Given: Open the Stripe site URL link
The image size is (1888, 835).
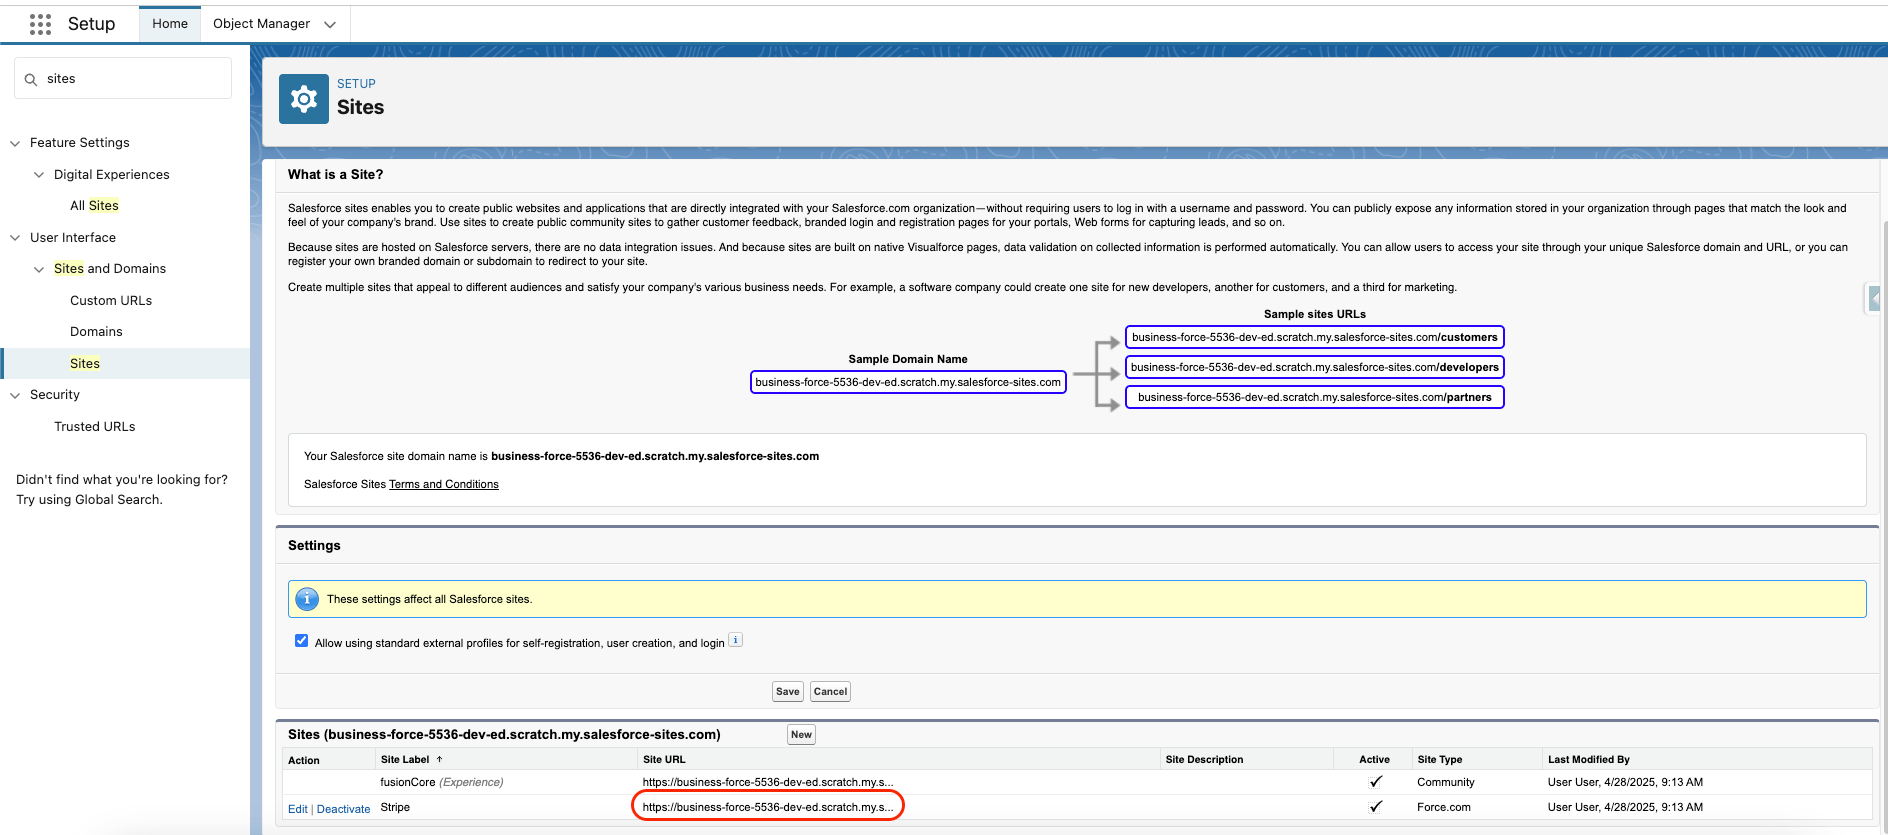Looking at the screenshot, I should coord(768,807).
